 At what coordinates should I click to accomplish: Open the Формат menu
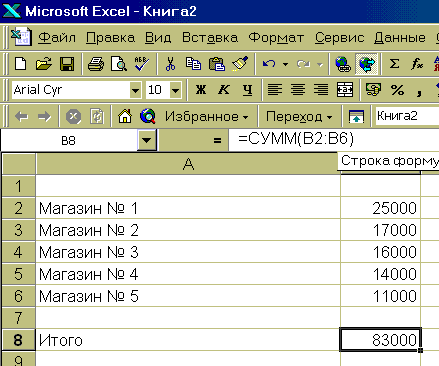(276, 38)
